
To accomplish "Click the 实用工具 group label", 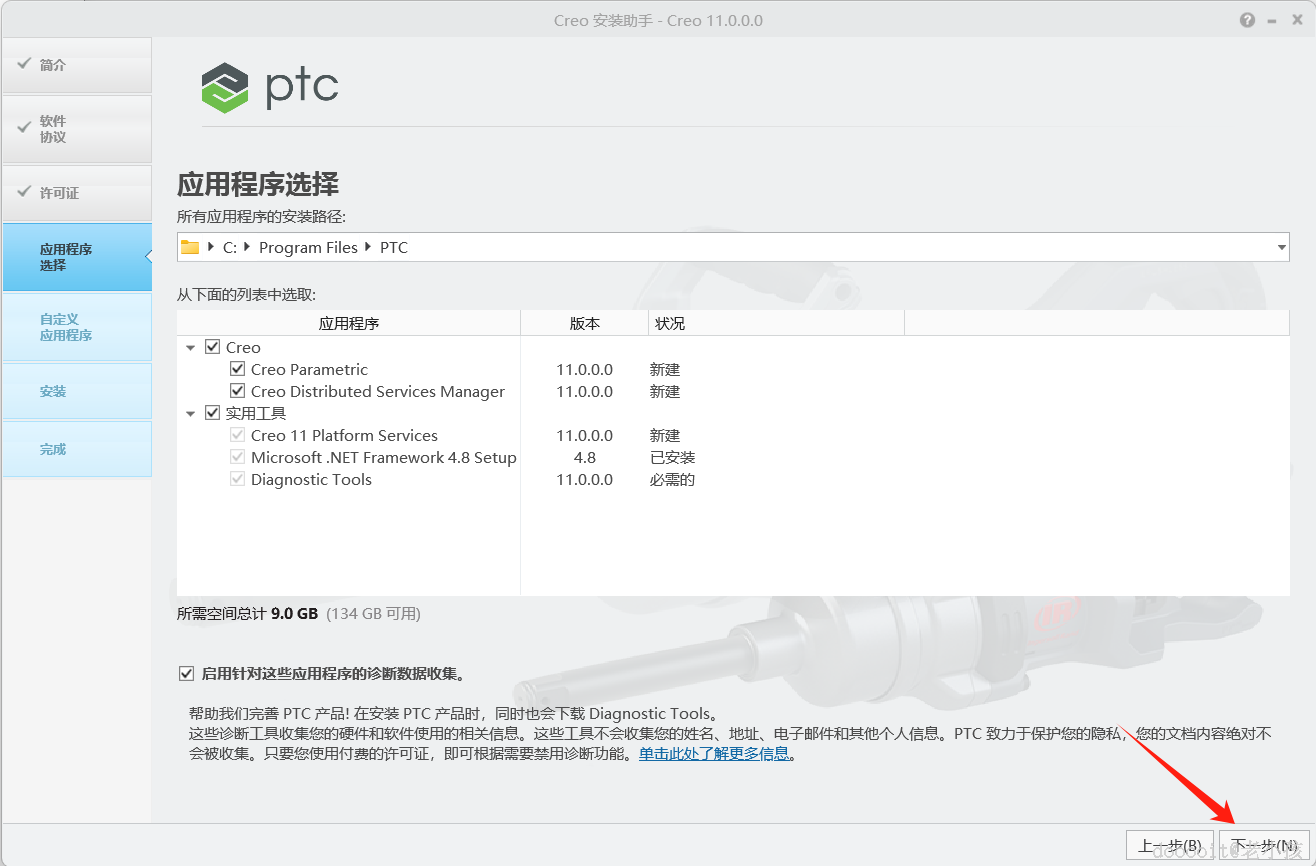I will [256, 413].
